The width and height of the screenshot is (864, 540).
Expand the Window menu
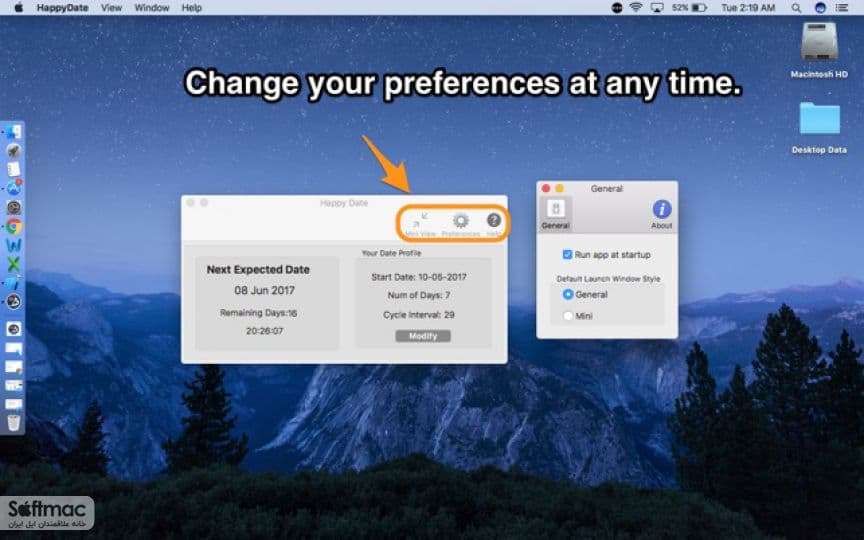152,8
